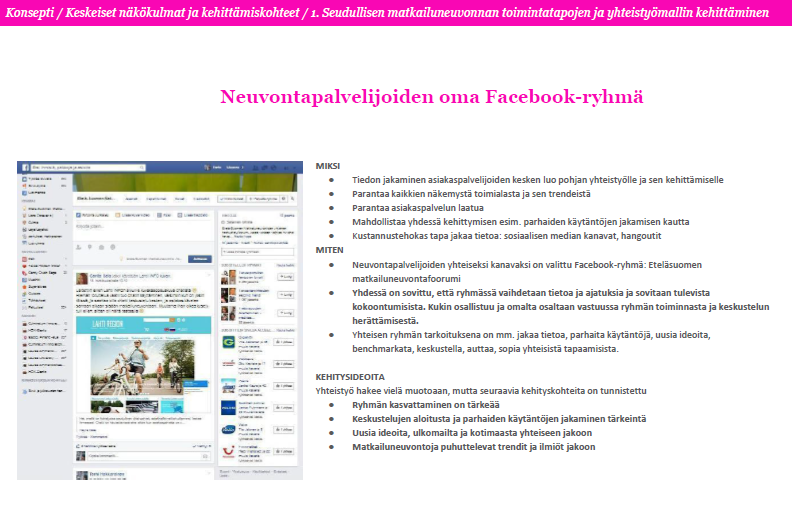Screen dimensions: 792x519
Task: Click the bullet starting 'Matkailuneuvontoja puhuttelevat trendit'
Action: pyautogui.click(x=474, y=447)
